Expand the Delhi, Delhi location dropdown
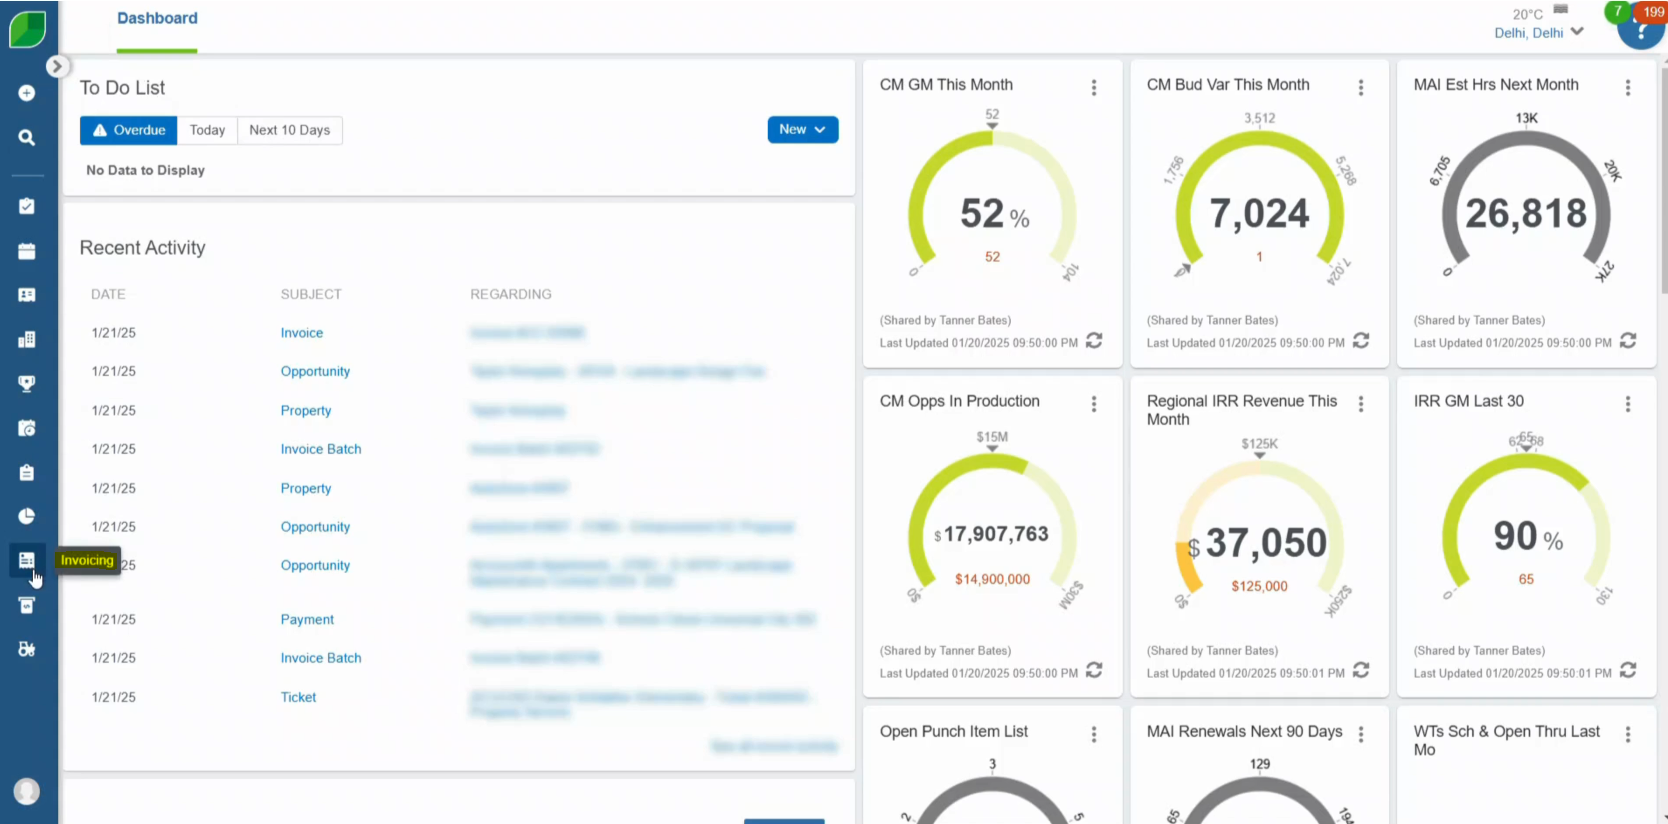This screenshot has height=824, width=1668. tap(1539, 33)
